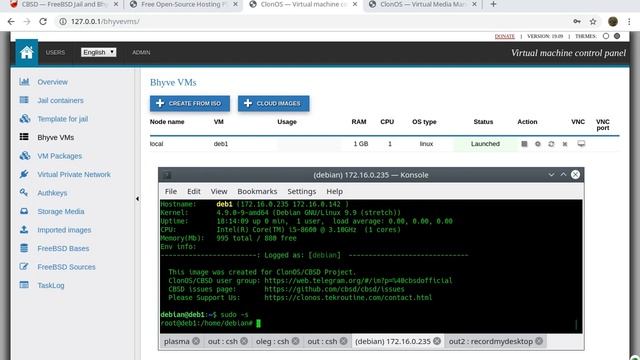The image size is (640, 360).
Task: Click the Authkeys key icon
Action: (24, 192)
